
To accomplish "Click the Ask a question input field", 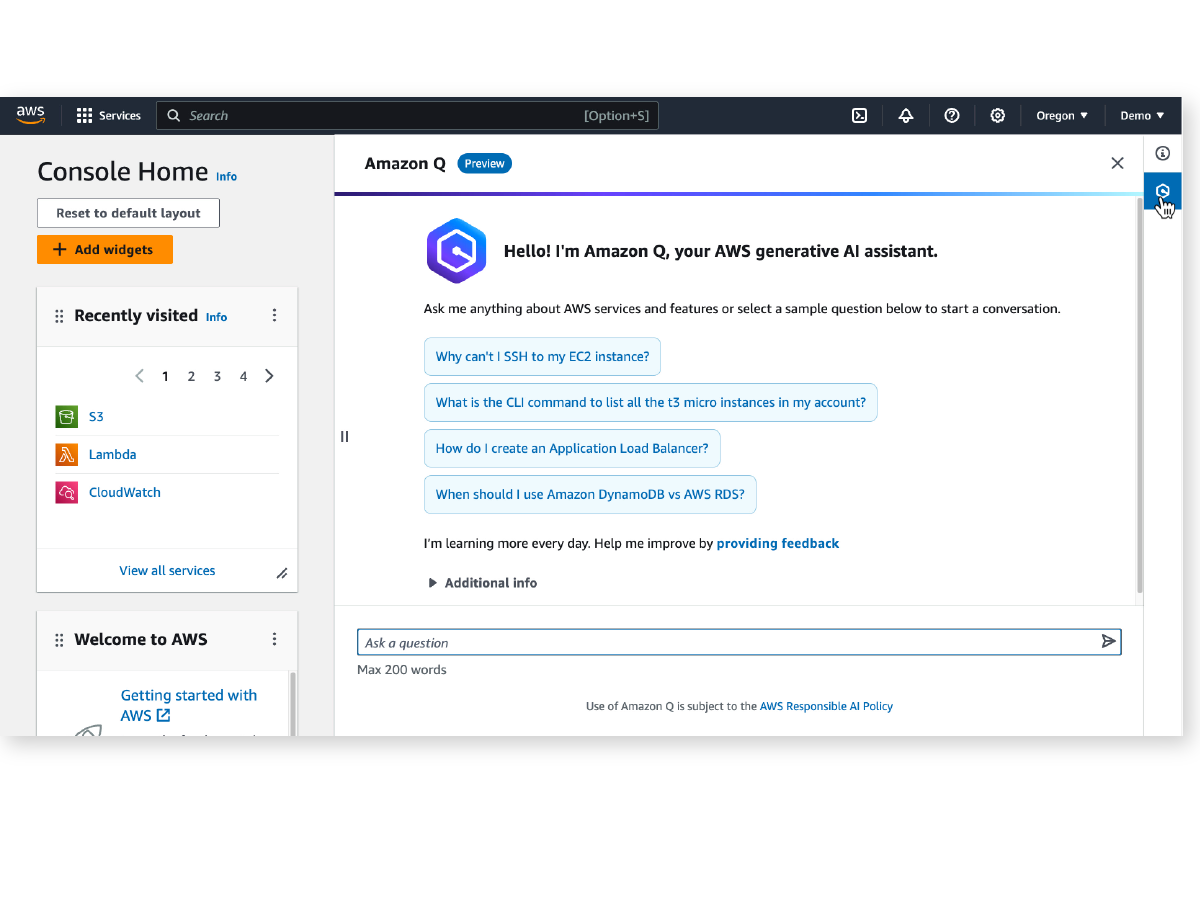I will [x=727, y=642].
